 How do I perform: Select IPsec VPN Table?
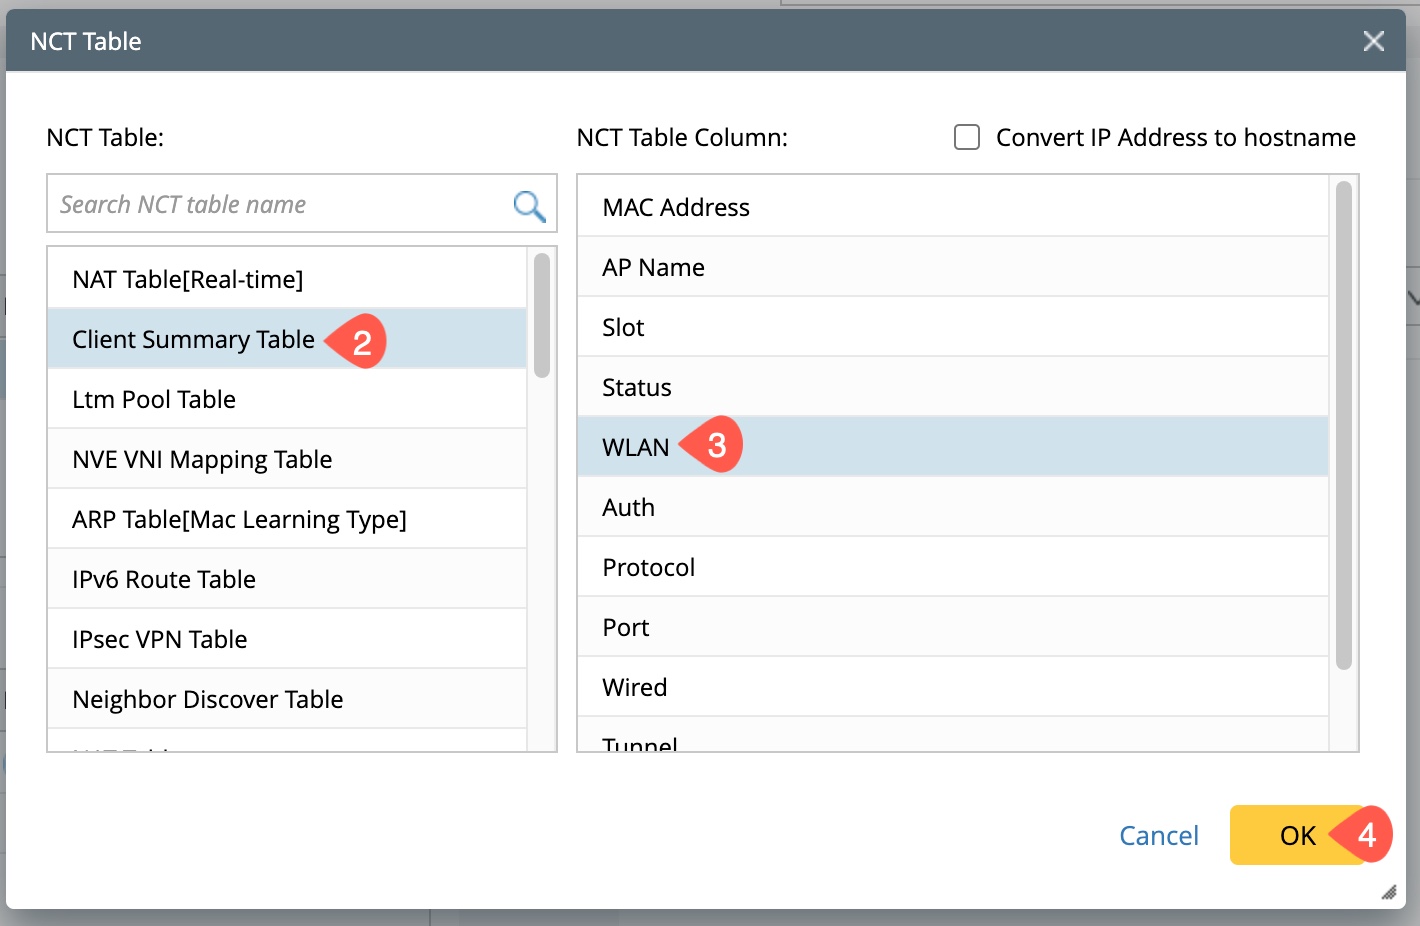pos(160,639)
